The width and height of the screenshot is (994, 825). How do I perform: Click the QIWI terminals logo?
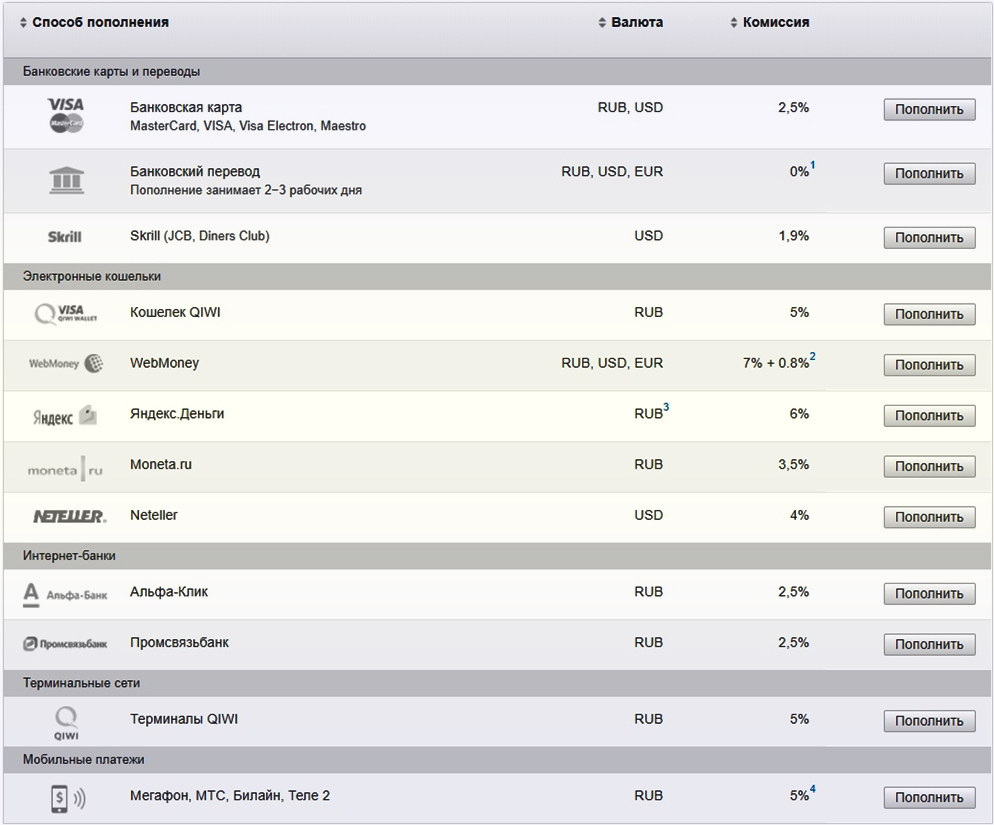pyautogui.click(x=66, y=722)
